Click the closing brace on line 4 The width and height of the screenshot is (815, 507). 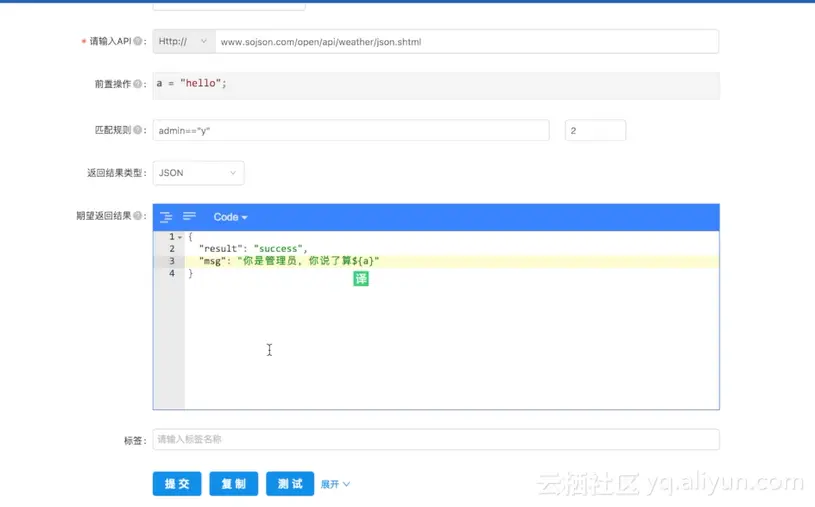click(x=190, y=273)
